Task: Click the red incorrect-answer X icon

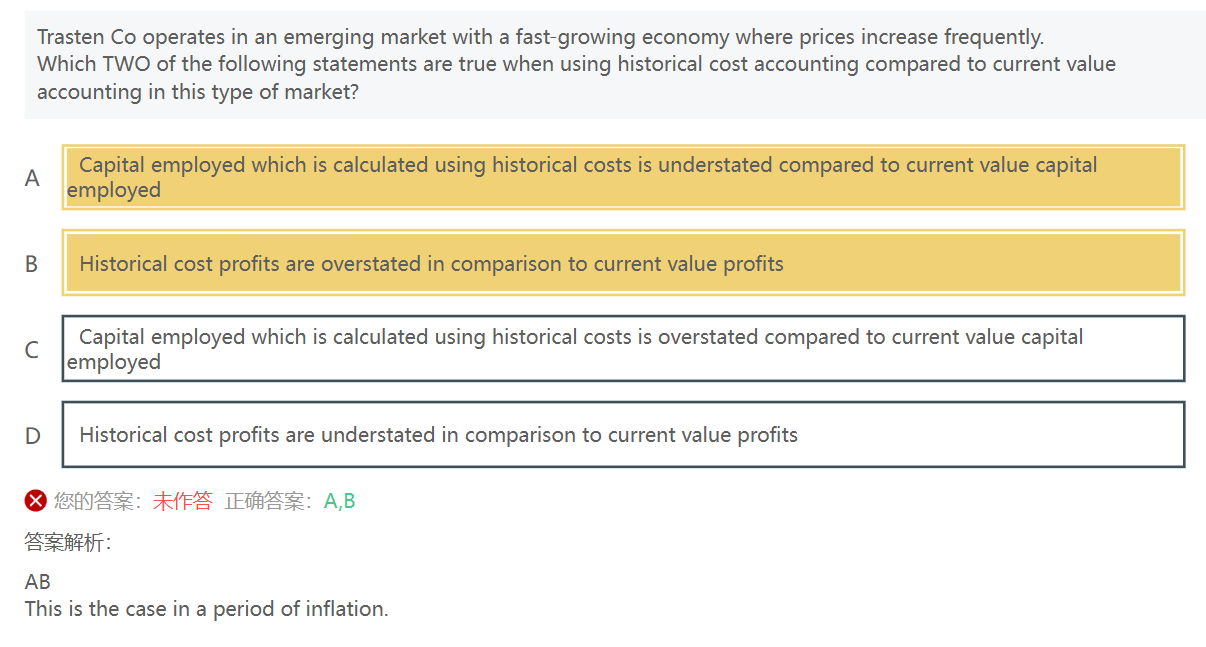Action: 36,501
